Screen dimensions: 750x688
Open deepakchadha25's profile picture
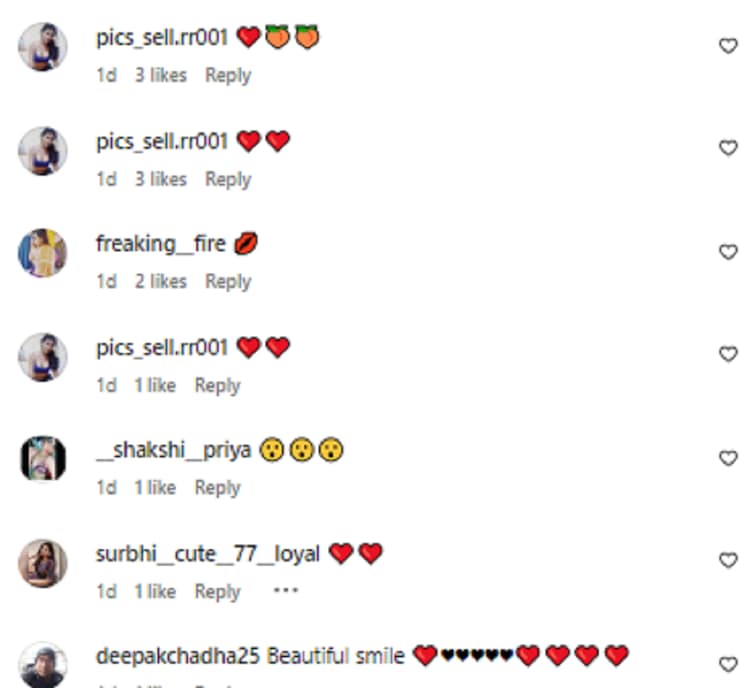[43, 665]
